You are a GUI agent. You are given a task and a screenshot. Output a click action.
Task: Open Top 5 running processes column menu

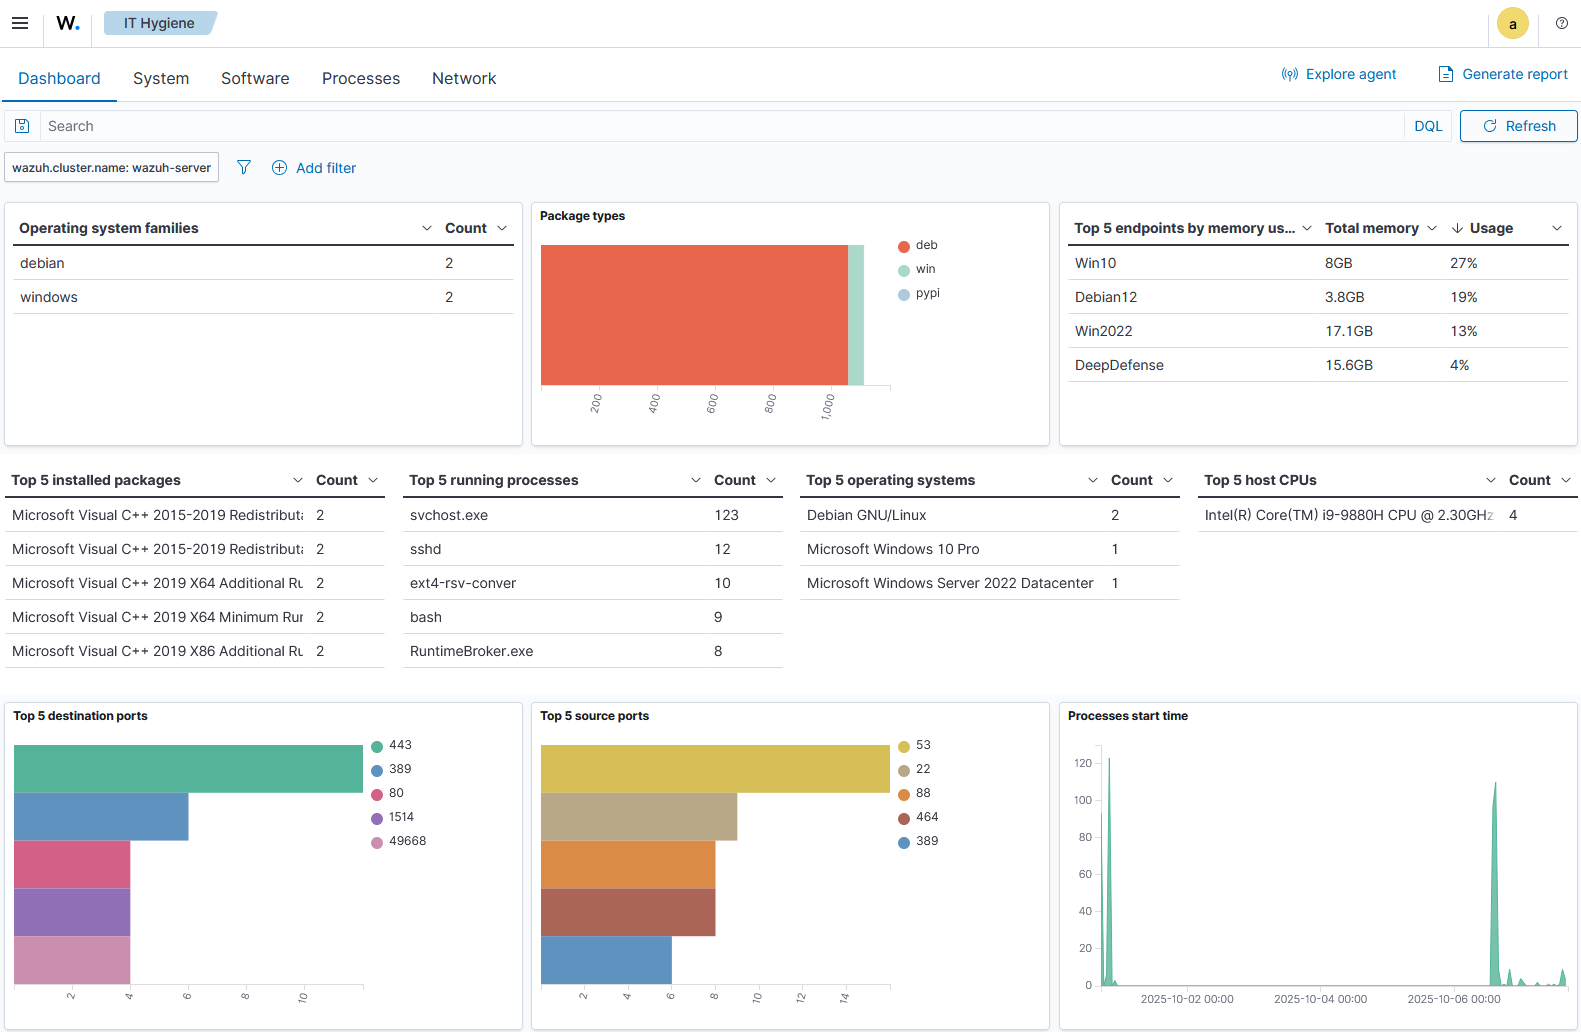(696, 480)
